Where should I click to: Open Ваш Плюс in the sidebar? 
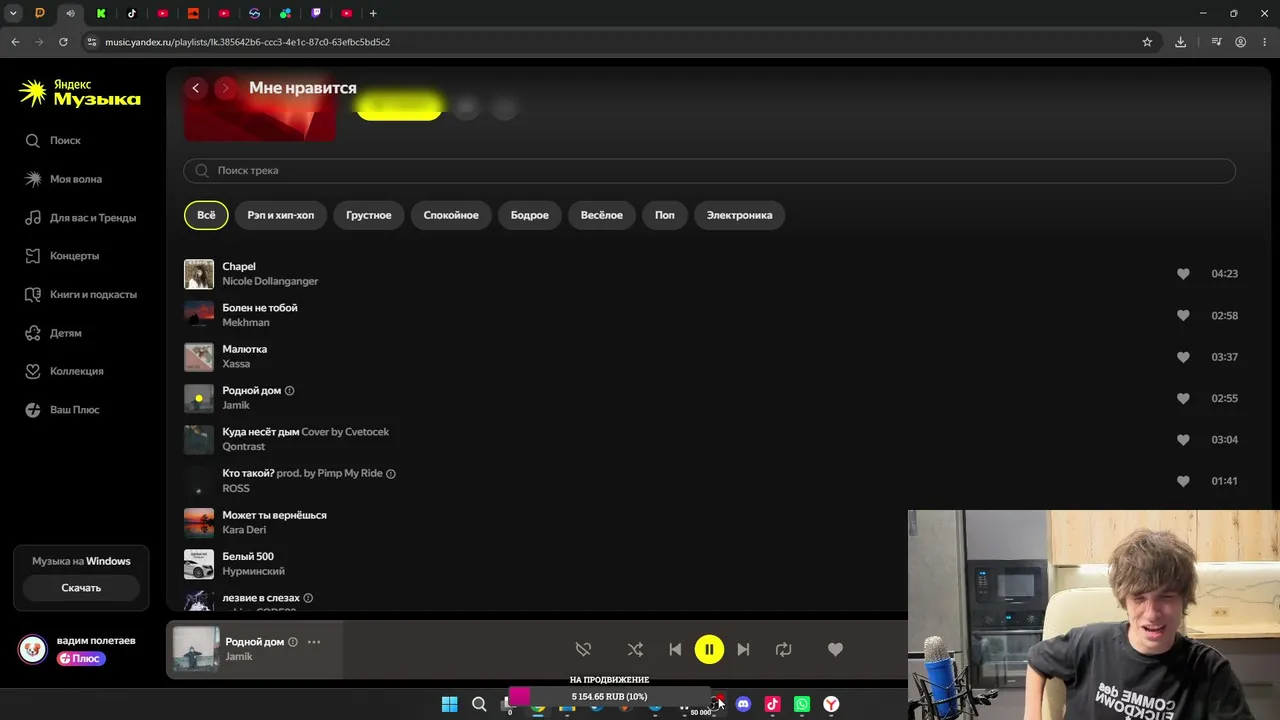pyautogui.click(x=62, y=410)
